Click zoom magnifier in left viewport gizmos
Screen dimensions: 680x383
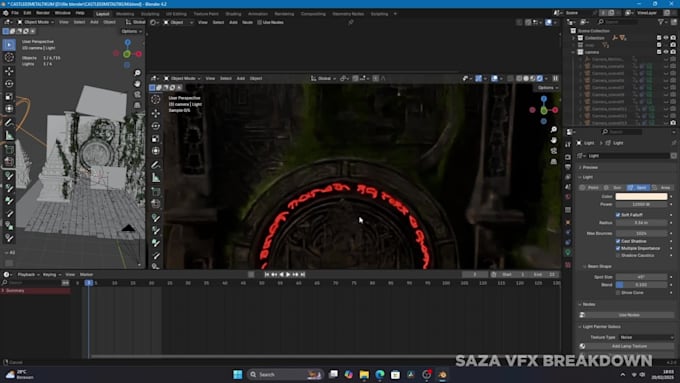137,73
